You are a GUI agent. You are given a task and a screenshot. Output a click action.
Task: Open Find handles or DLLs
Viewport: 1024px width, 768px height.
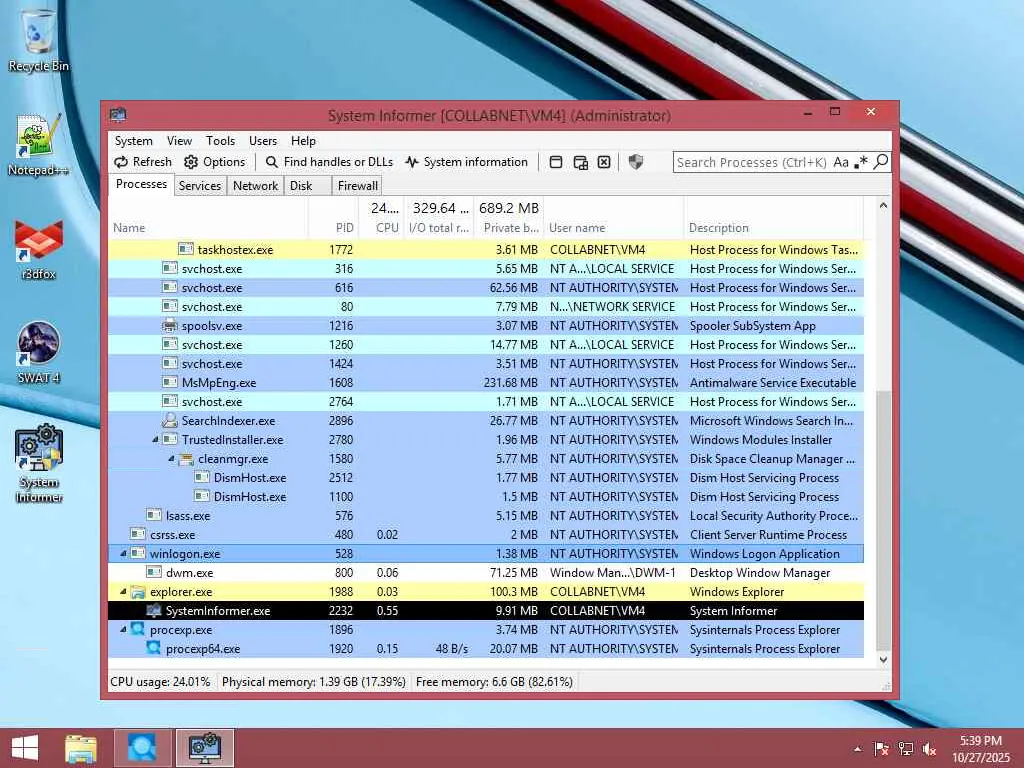[329, 162]
